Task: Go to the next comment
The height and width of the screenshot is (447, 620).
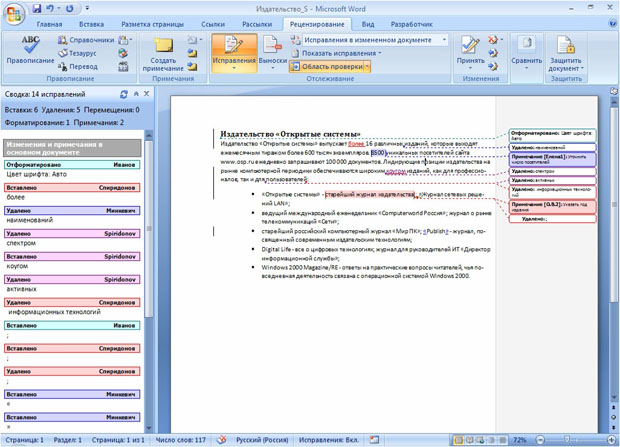Action: 193,66
